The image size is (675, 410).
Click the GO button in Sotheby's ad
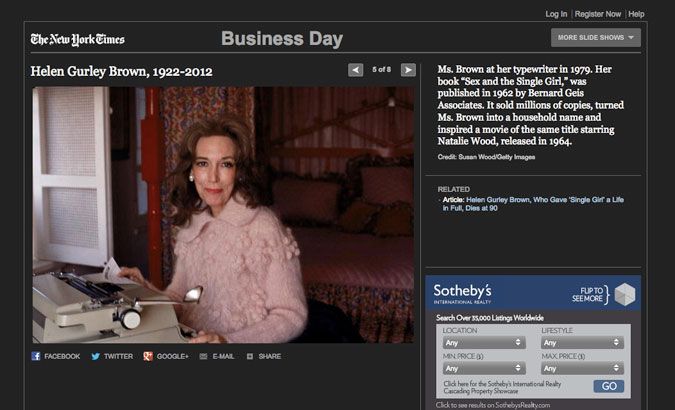[x=609, y=386]
